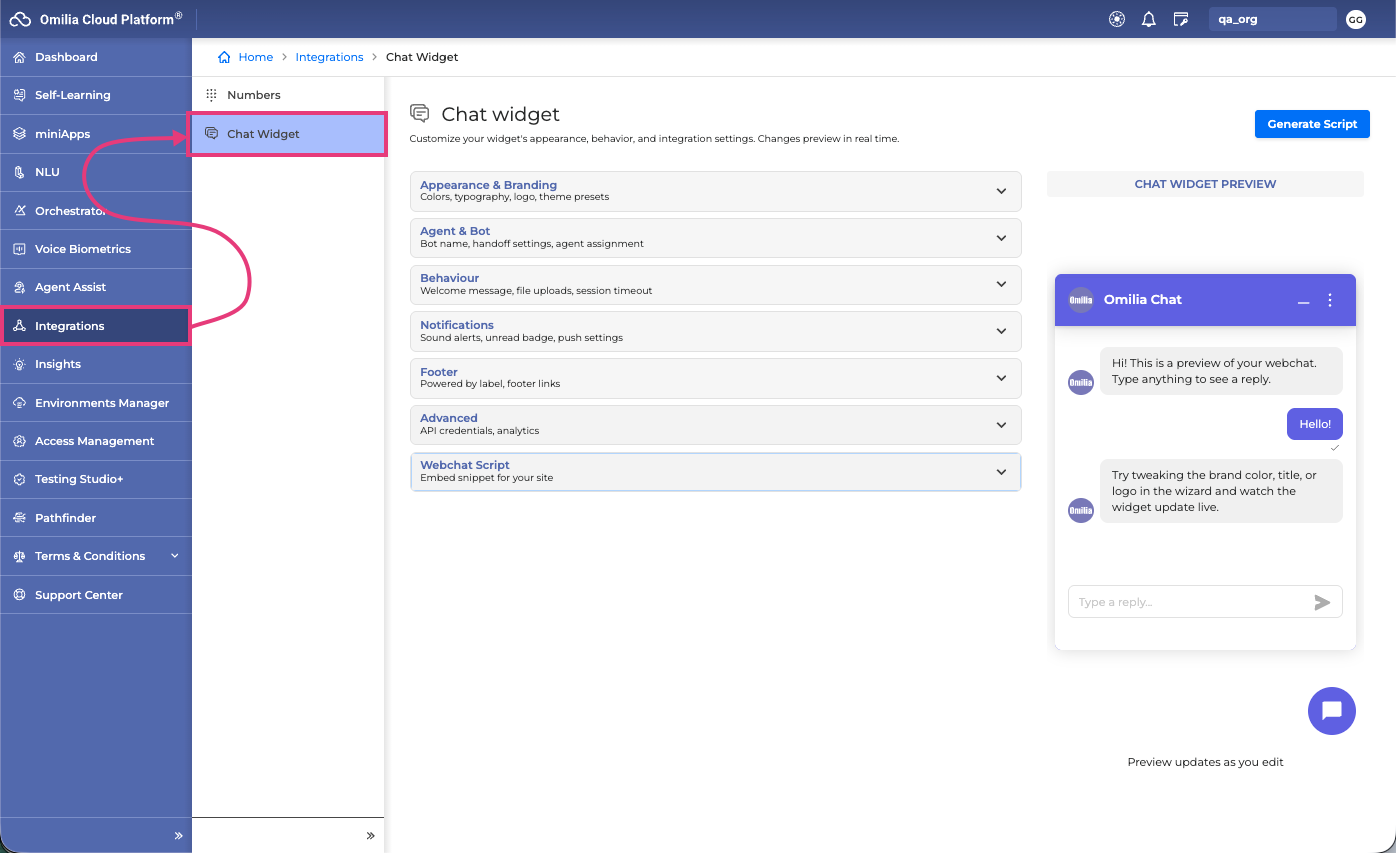Click the Support Center sidebar icon
This screenshot has width=1396, height=853.
(19, 595)
